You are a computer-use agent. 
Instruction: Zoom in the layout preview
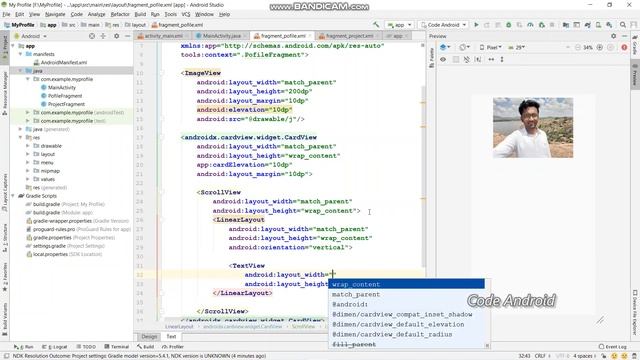pyautogui.click(x=600, y=47)
